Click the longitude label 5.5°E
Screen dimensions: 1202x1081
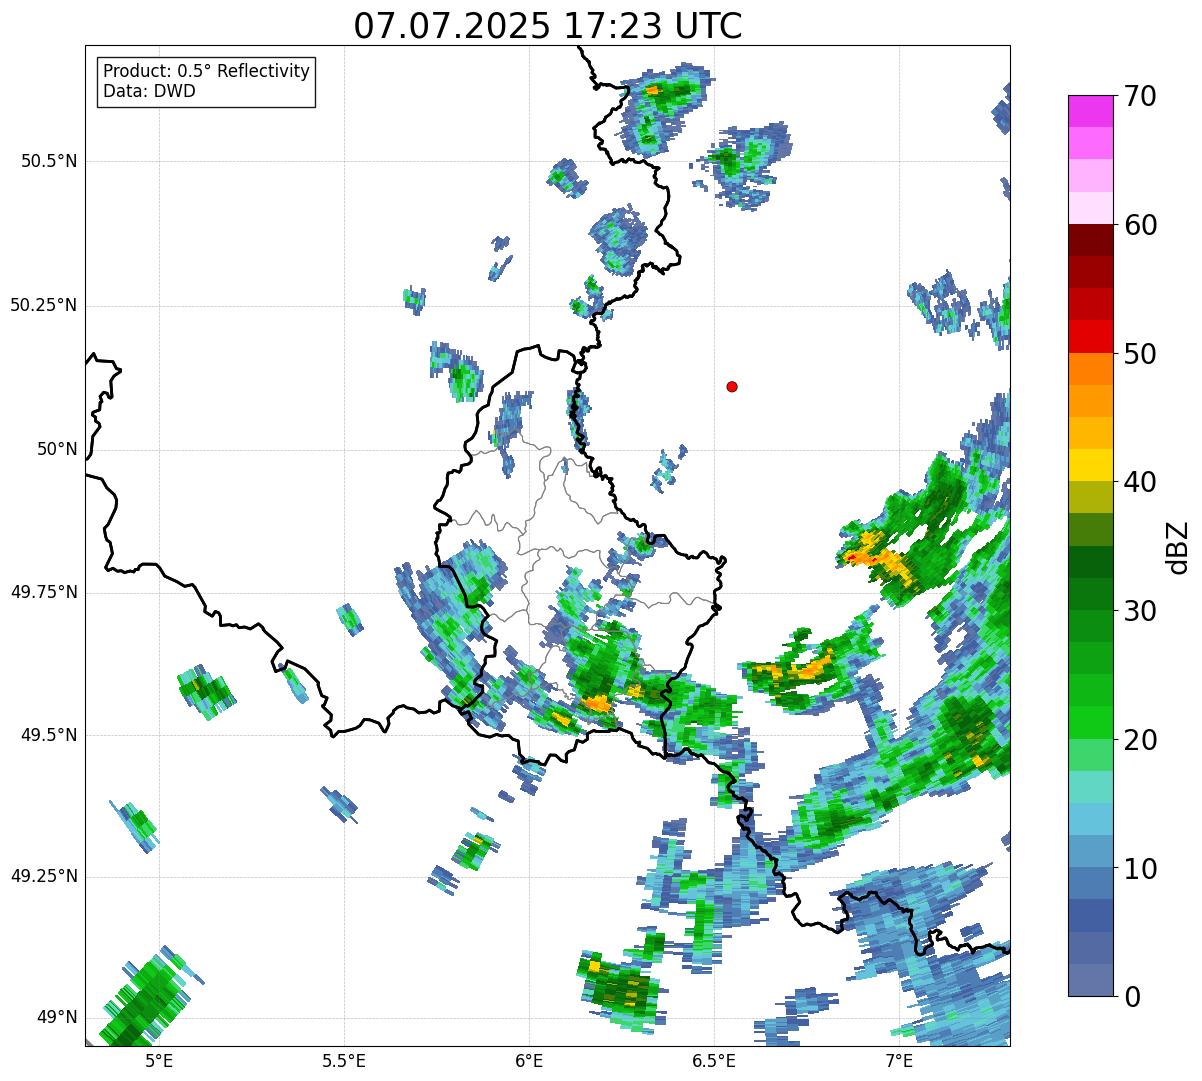coord(344,1060)
